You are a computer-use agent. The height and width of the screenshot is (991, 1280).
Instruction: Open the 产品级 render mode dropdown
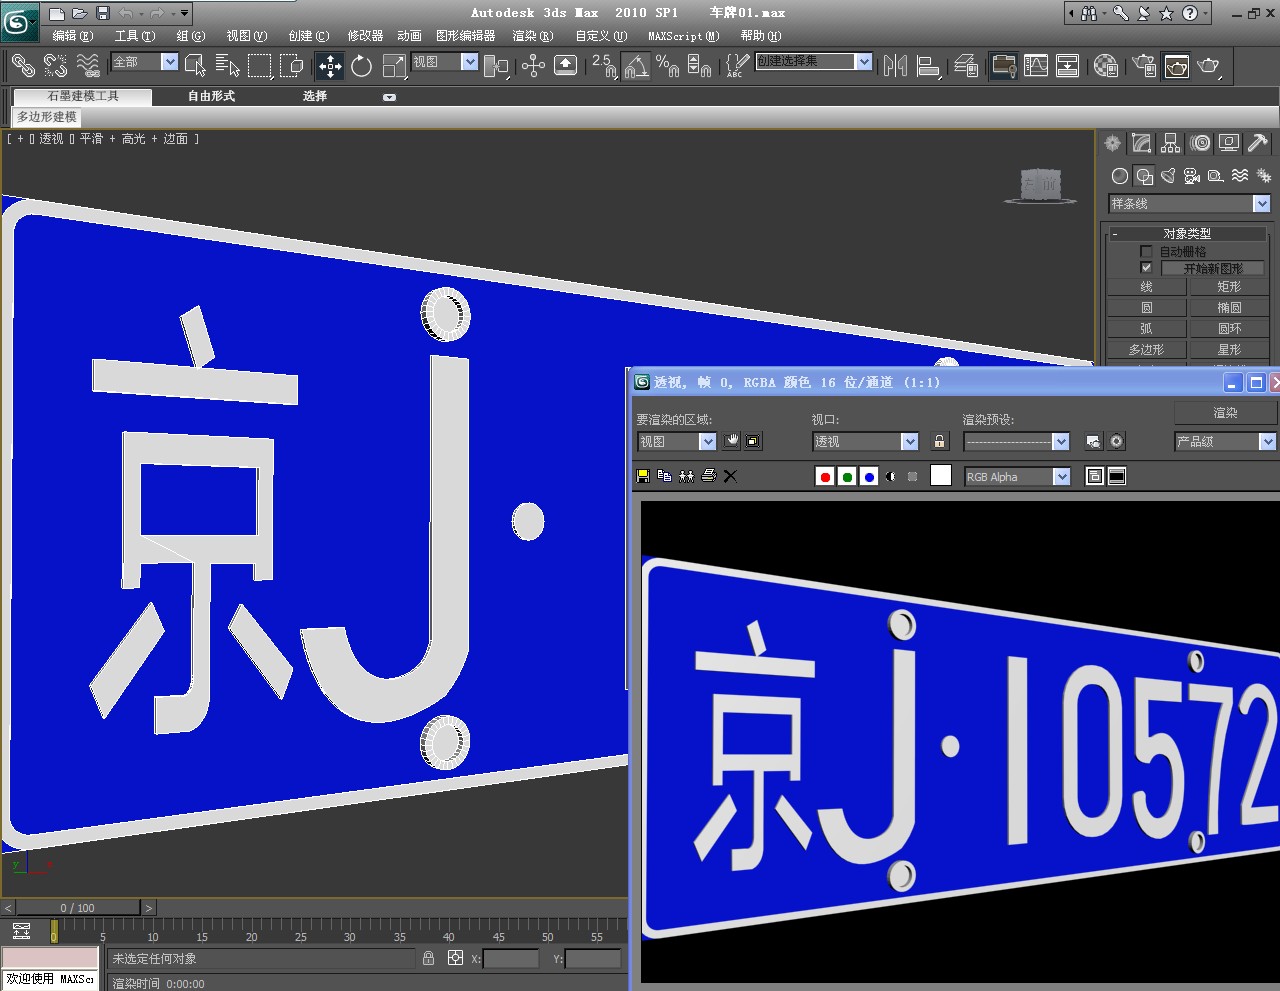(1267, 442)
